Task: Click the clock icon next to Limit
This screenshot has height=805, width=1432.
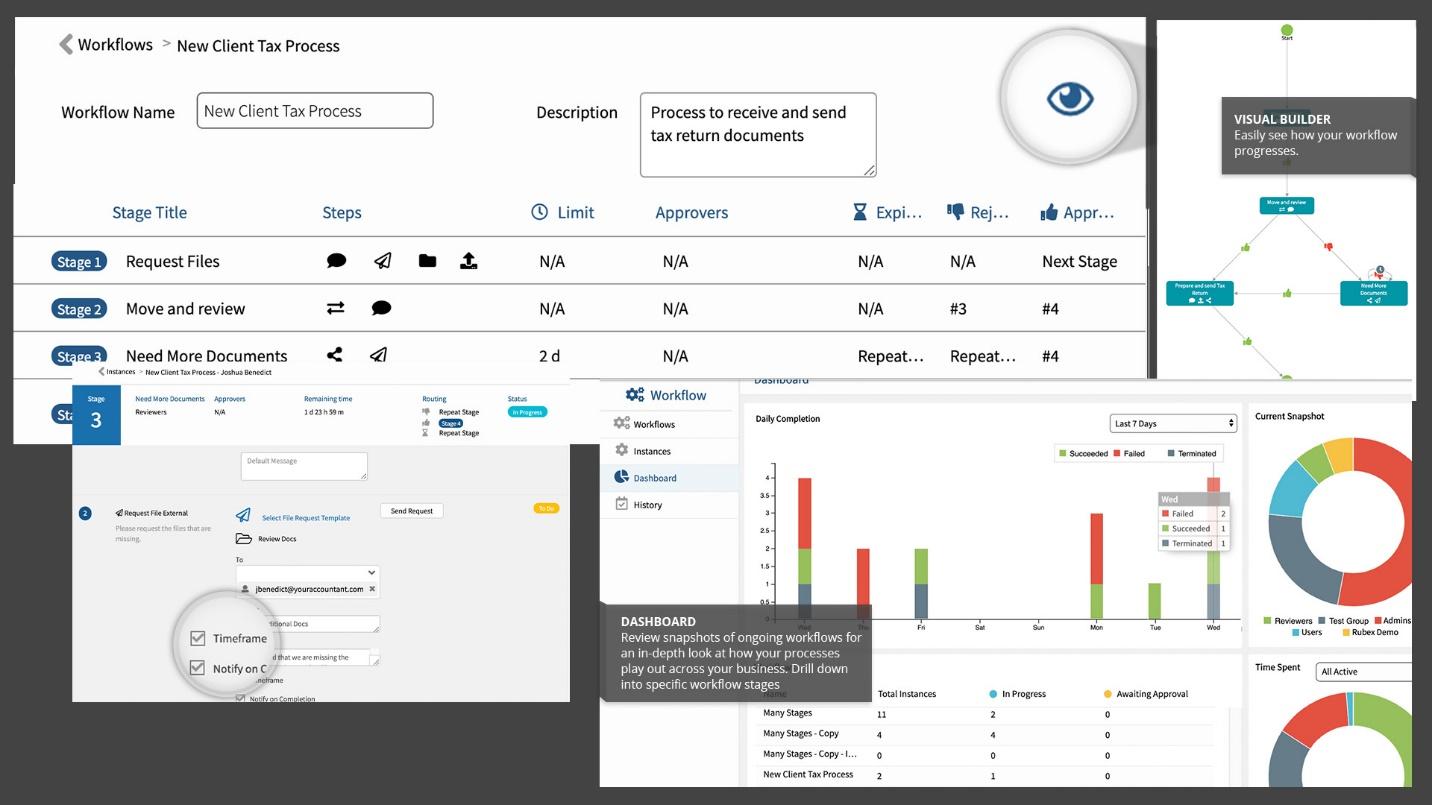Action: tap(539, 212)
